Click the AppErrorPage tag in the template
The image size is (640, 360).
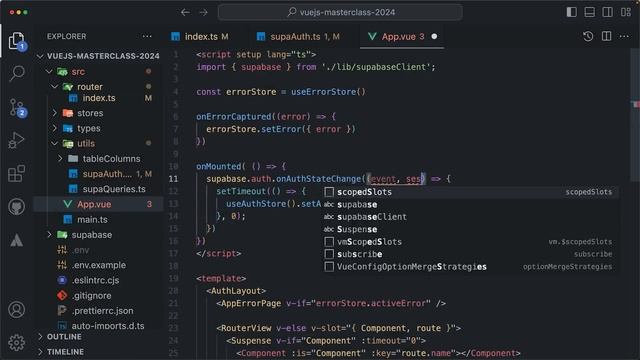(251, 303)
